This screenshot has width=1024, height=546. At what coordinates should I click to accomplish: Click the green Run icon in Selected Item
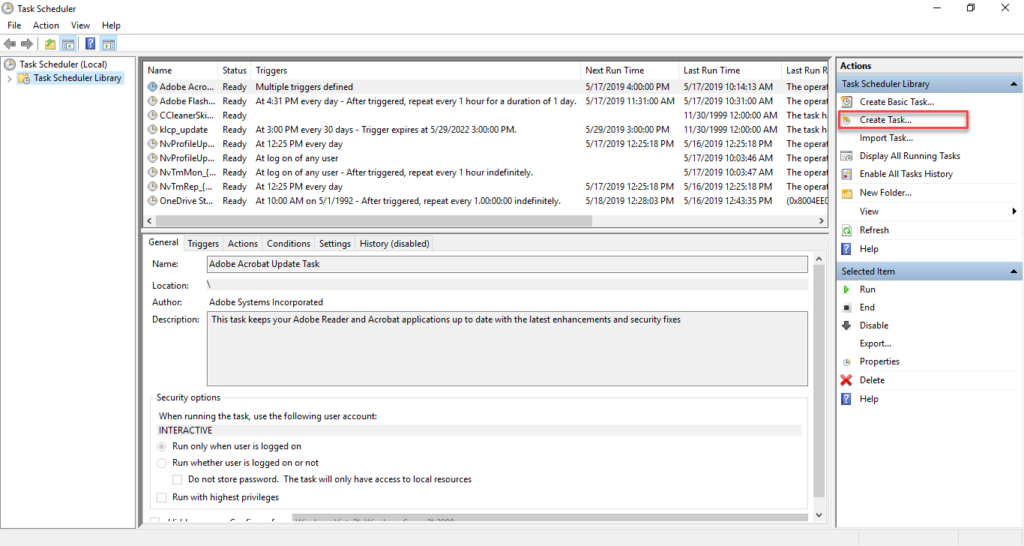pos(847,289)
